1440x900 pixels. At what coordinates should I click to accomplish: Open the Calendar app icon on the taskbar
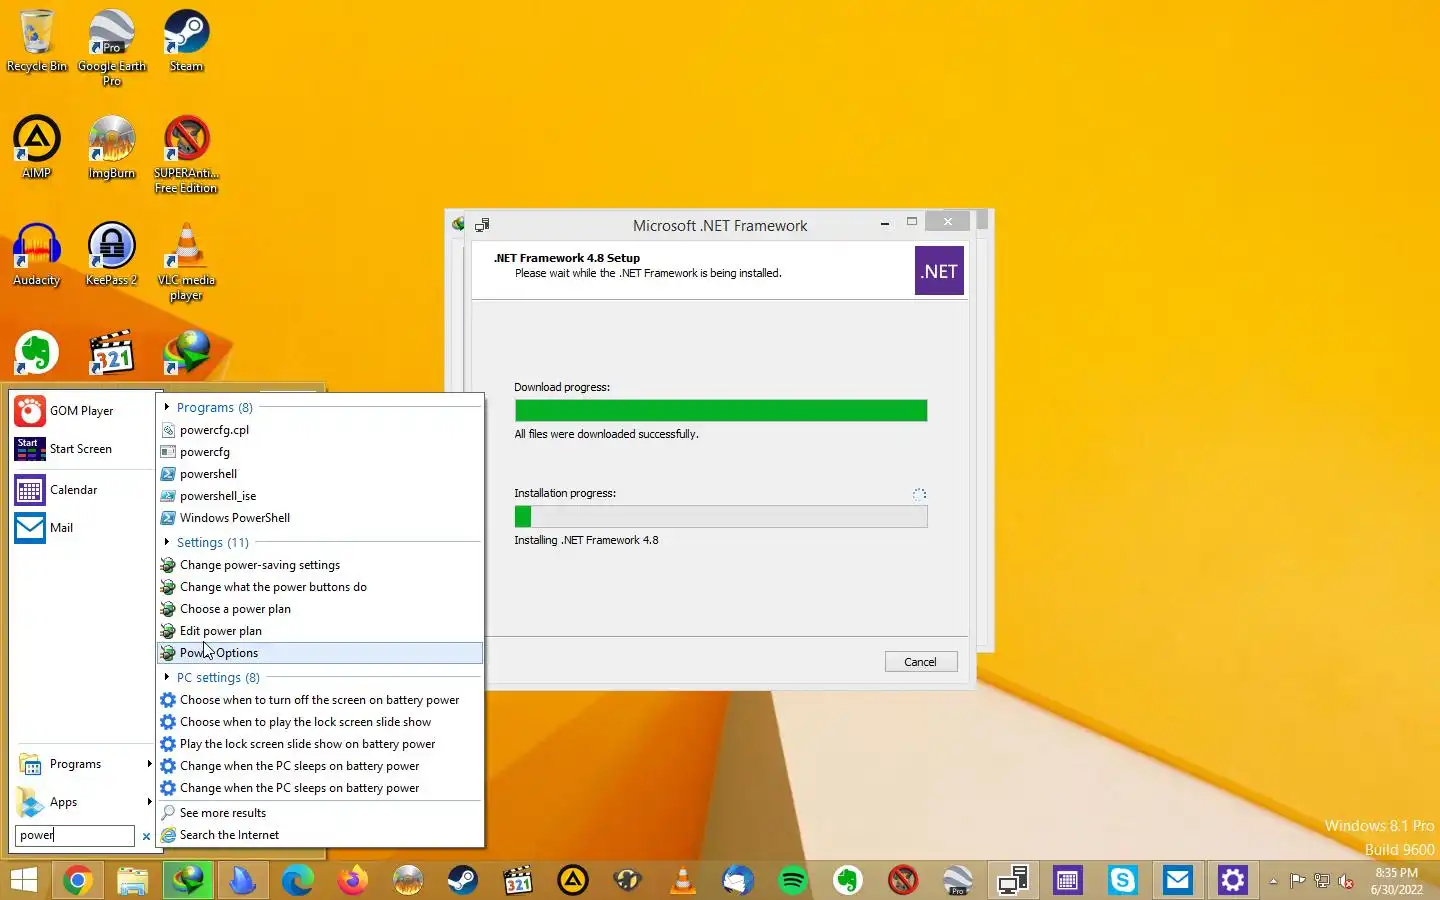[1068, 880]
